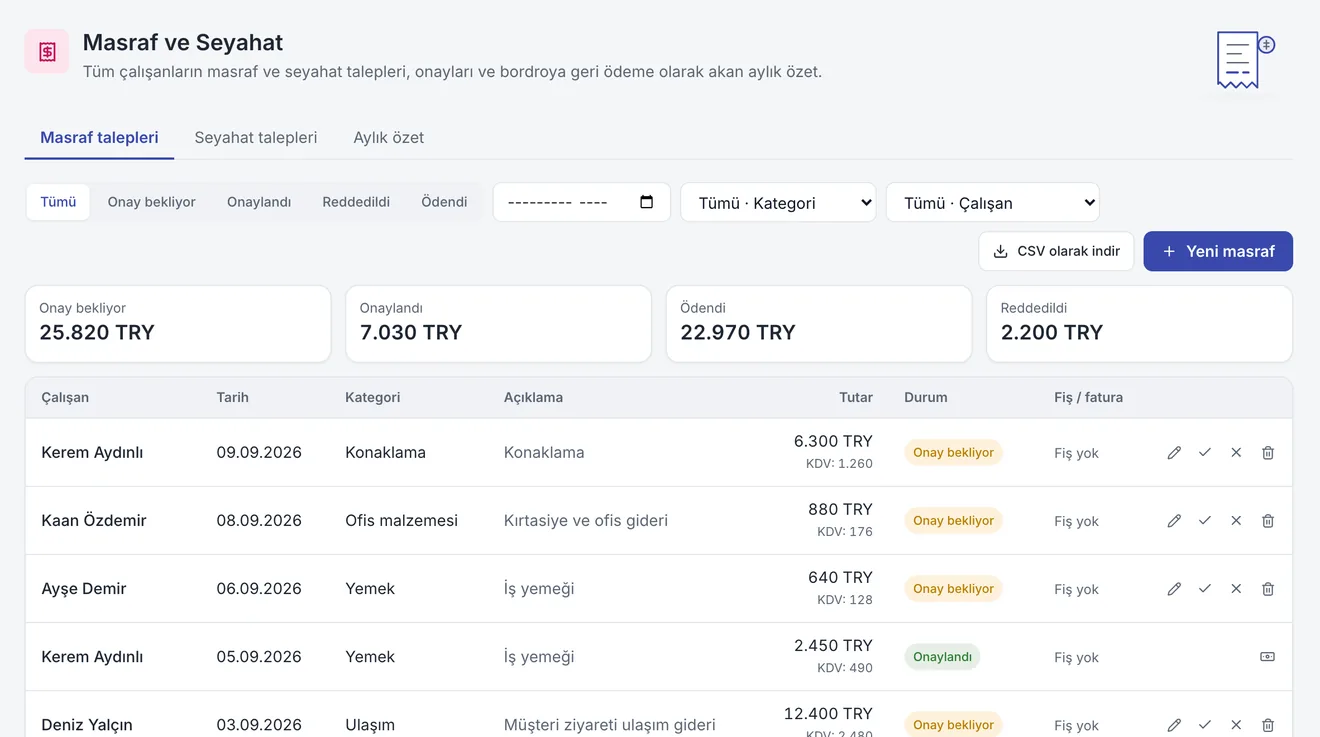Click the Çalışan column header
The height and width of the screenshot is (737, 1320).
[65, 398]
